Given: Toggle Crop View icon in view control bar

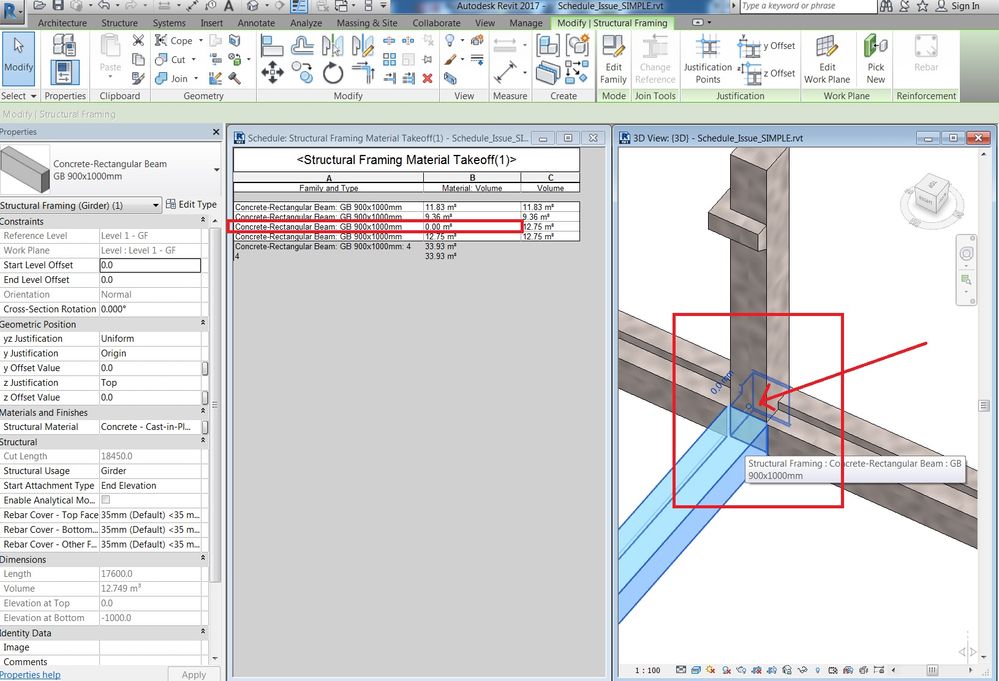Looking at the screenshot, I should (756, 670).
